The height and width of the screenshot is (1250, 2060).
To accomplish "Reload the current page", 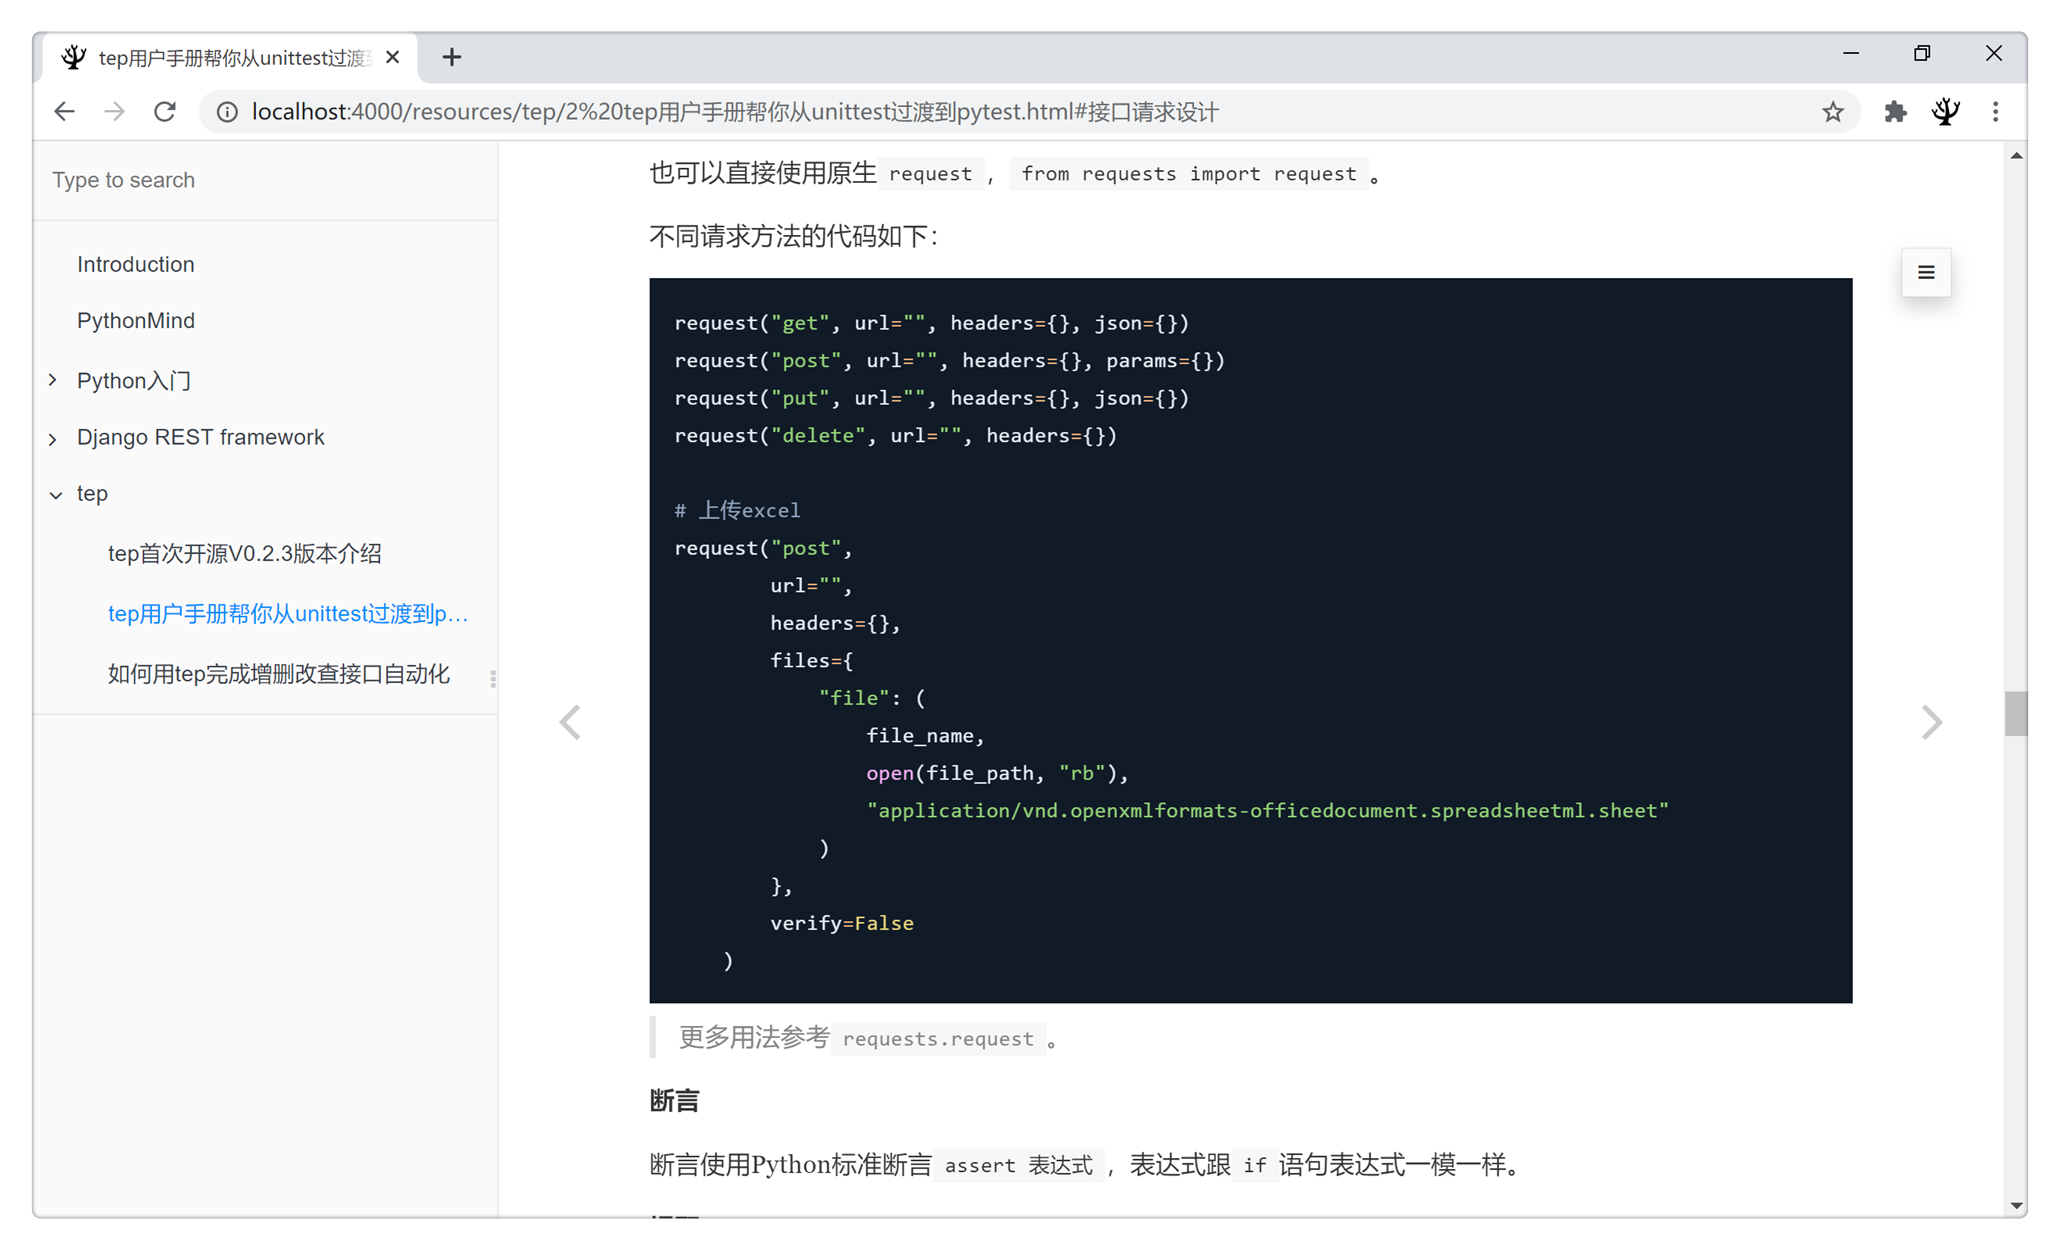I will 165,112.
